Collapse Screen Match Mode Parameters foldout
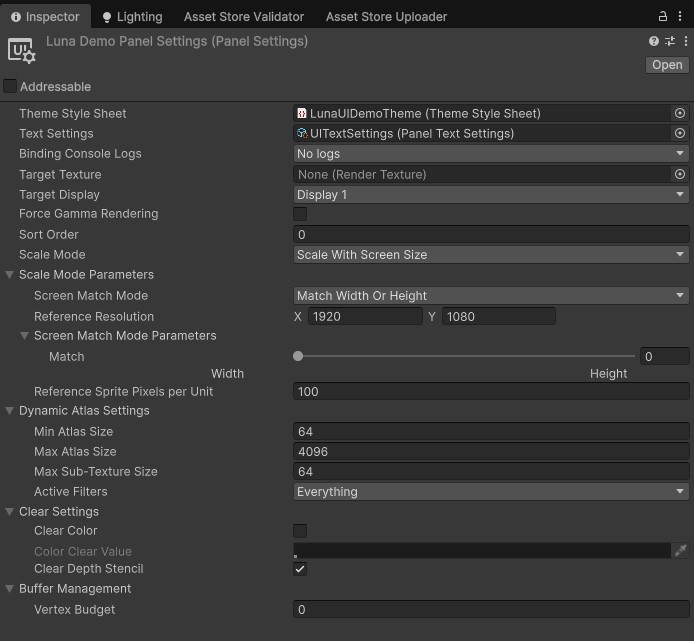 coord(24,336)
